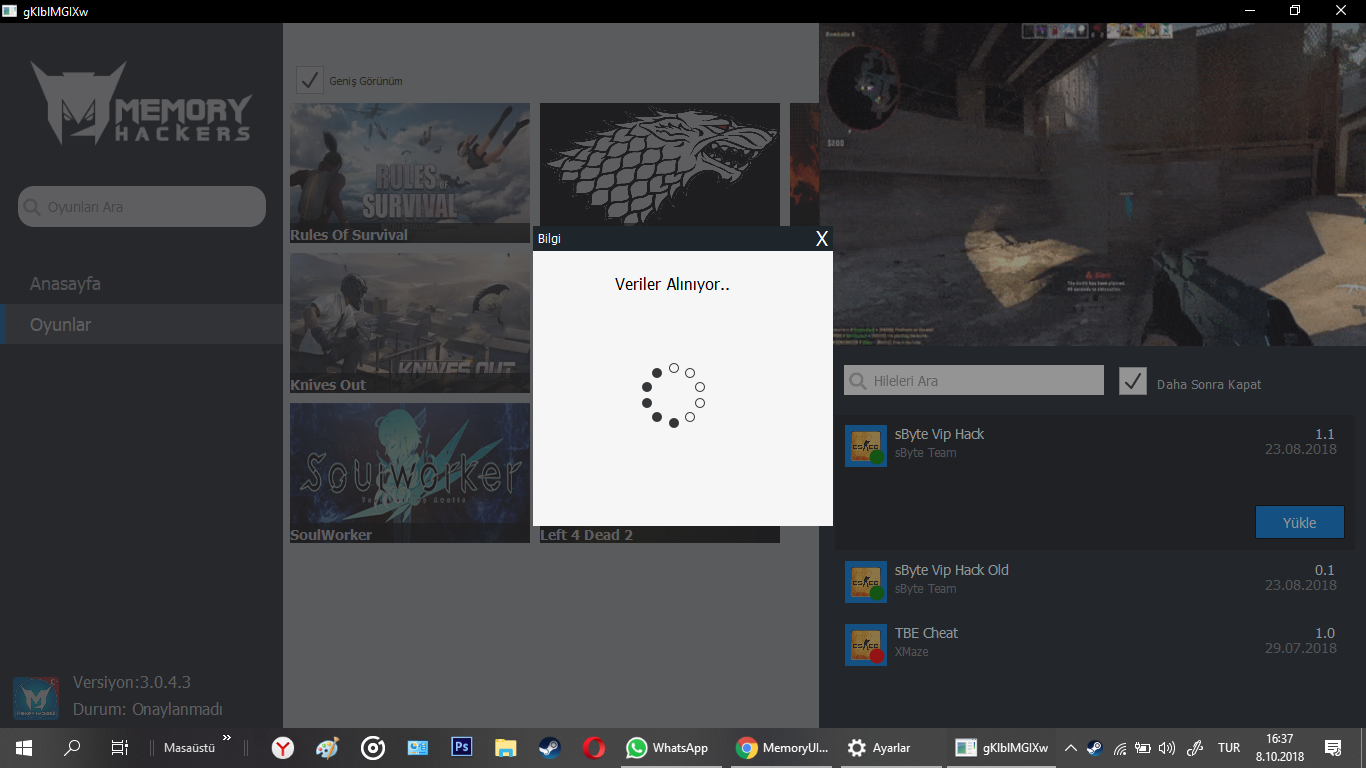Screen dimensions: 1366x768
Task: Toggle the Geniş Görünüm checkbox
Action: tap(310, 80)
